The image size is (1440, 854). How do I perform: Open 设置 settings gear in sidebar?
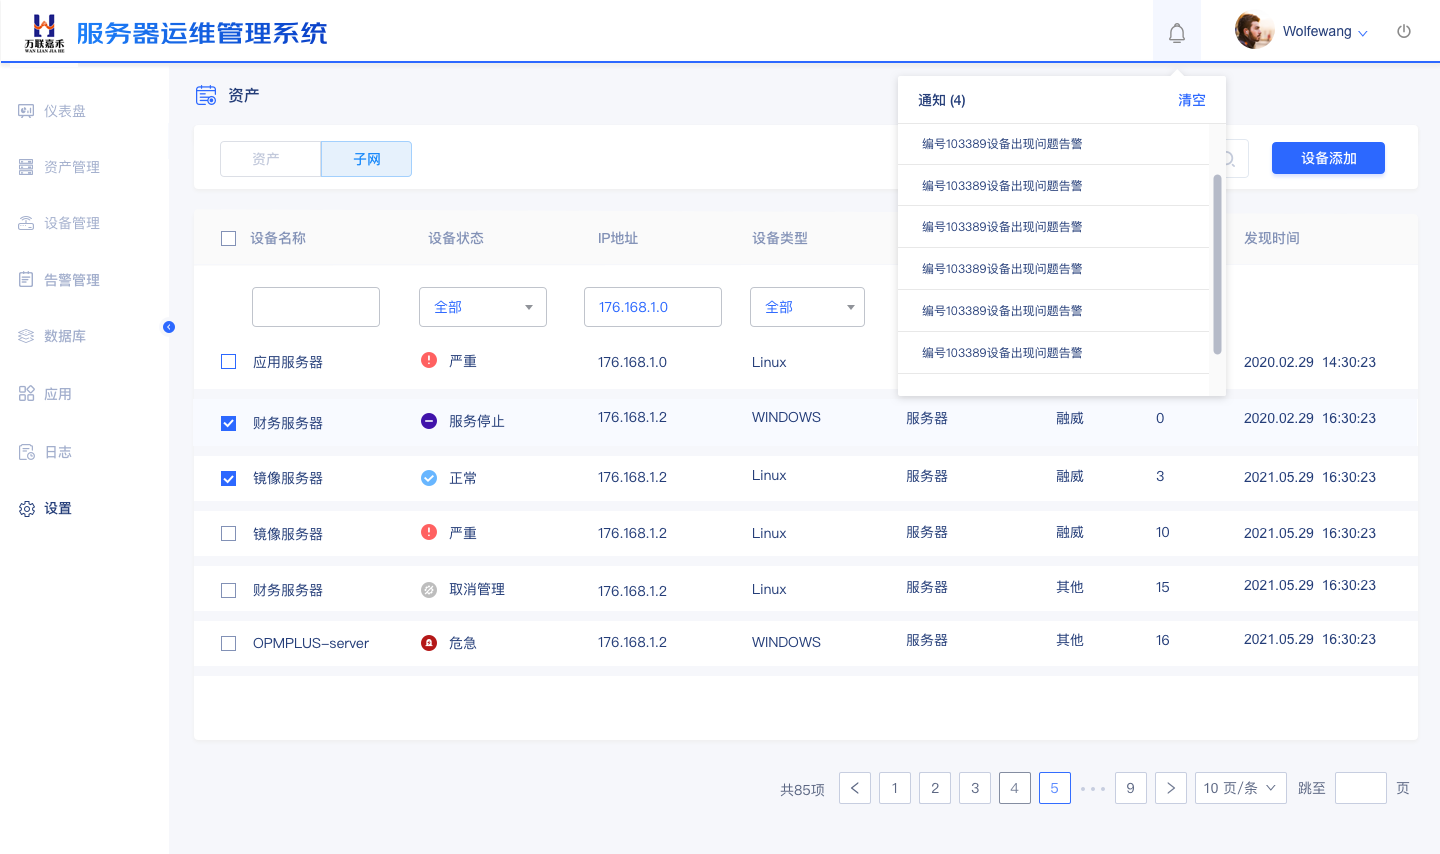pyautogui.click(x=27, y=509)
